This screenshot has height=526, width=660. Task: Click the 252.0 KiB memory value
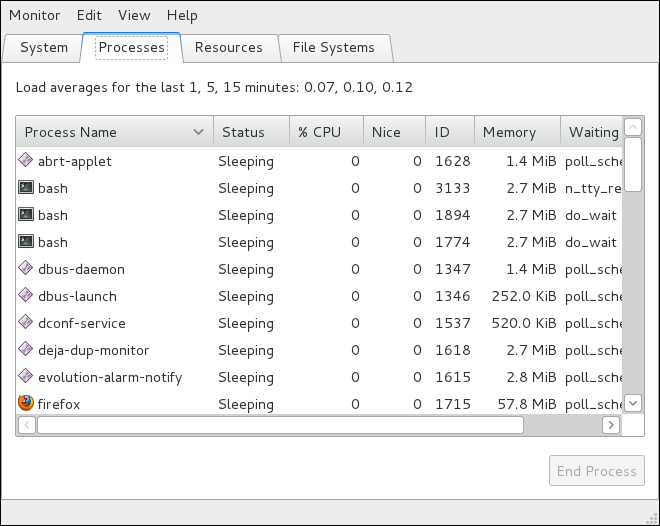coord(524,296)
